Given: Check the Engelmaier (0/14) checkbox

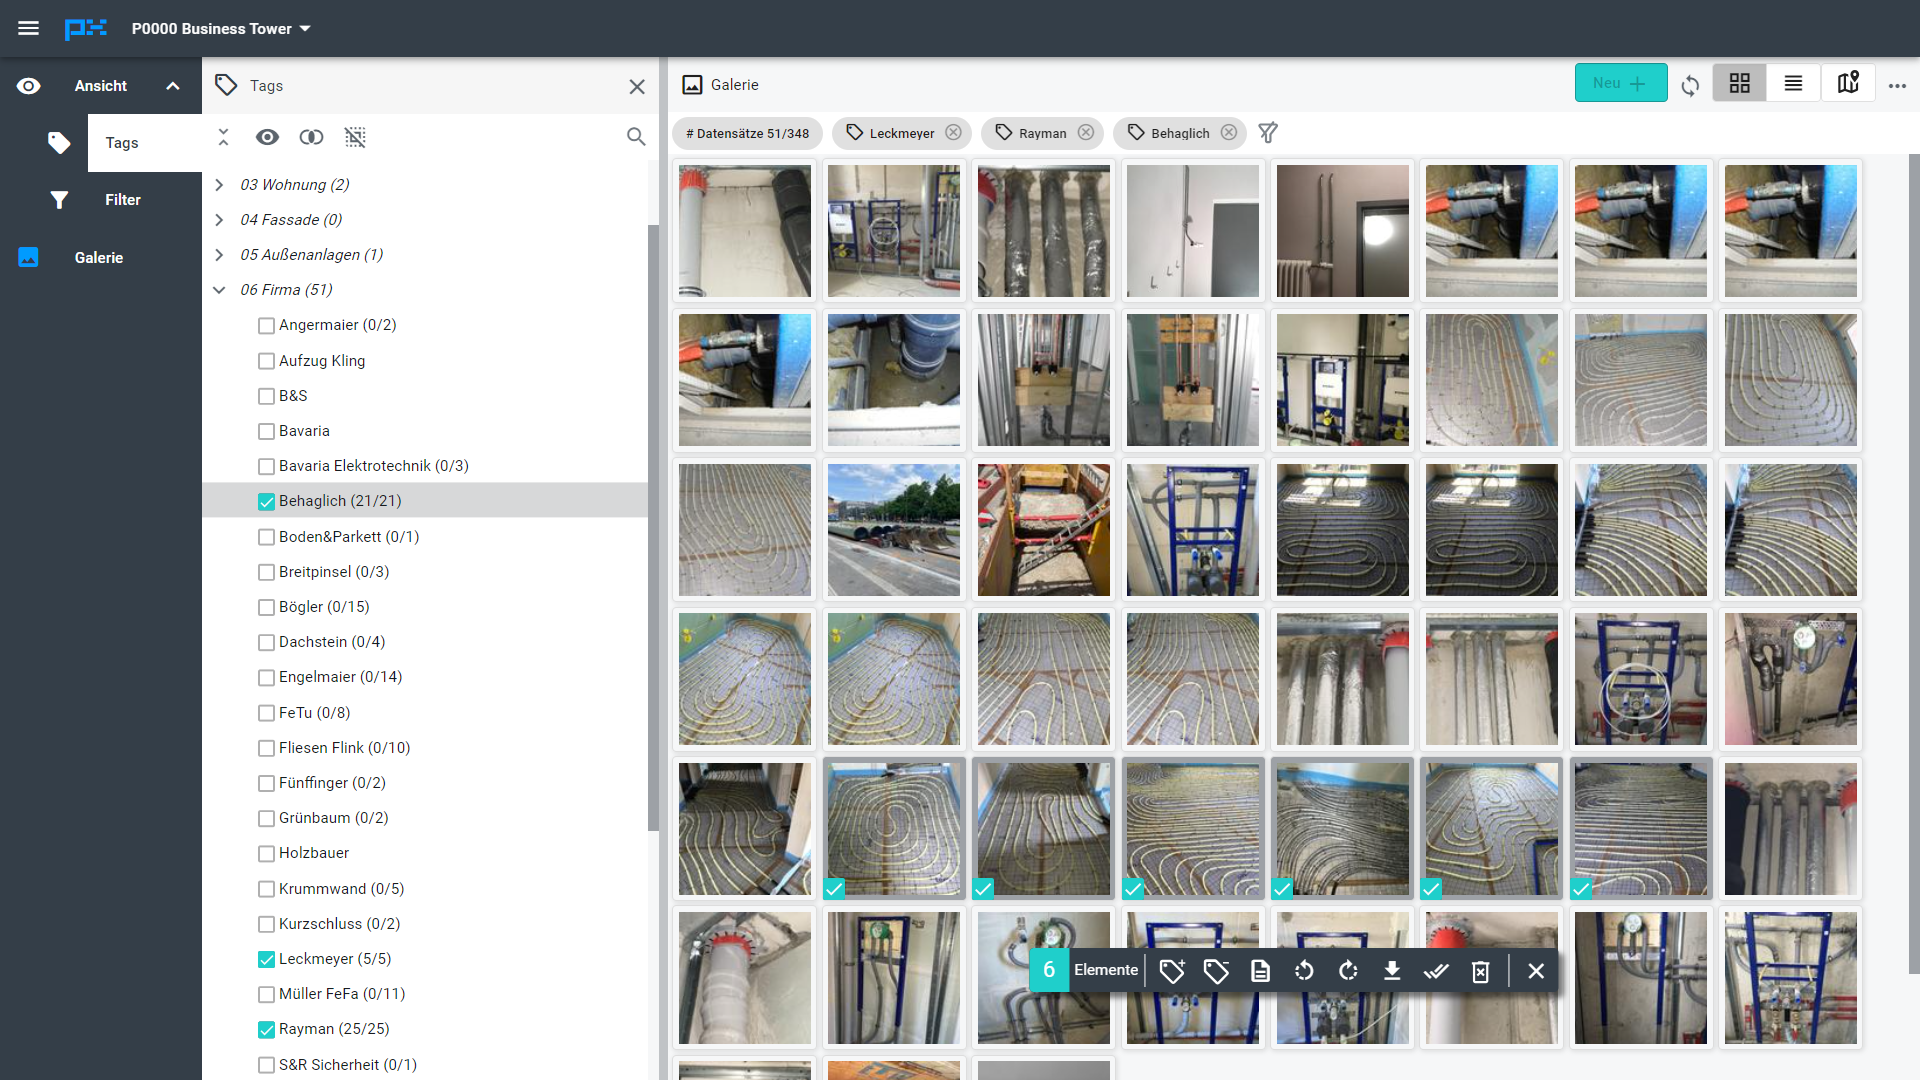Looking at the screenshot, I should point(266,678).
